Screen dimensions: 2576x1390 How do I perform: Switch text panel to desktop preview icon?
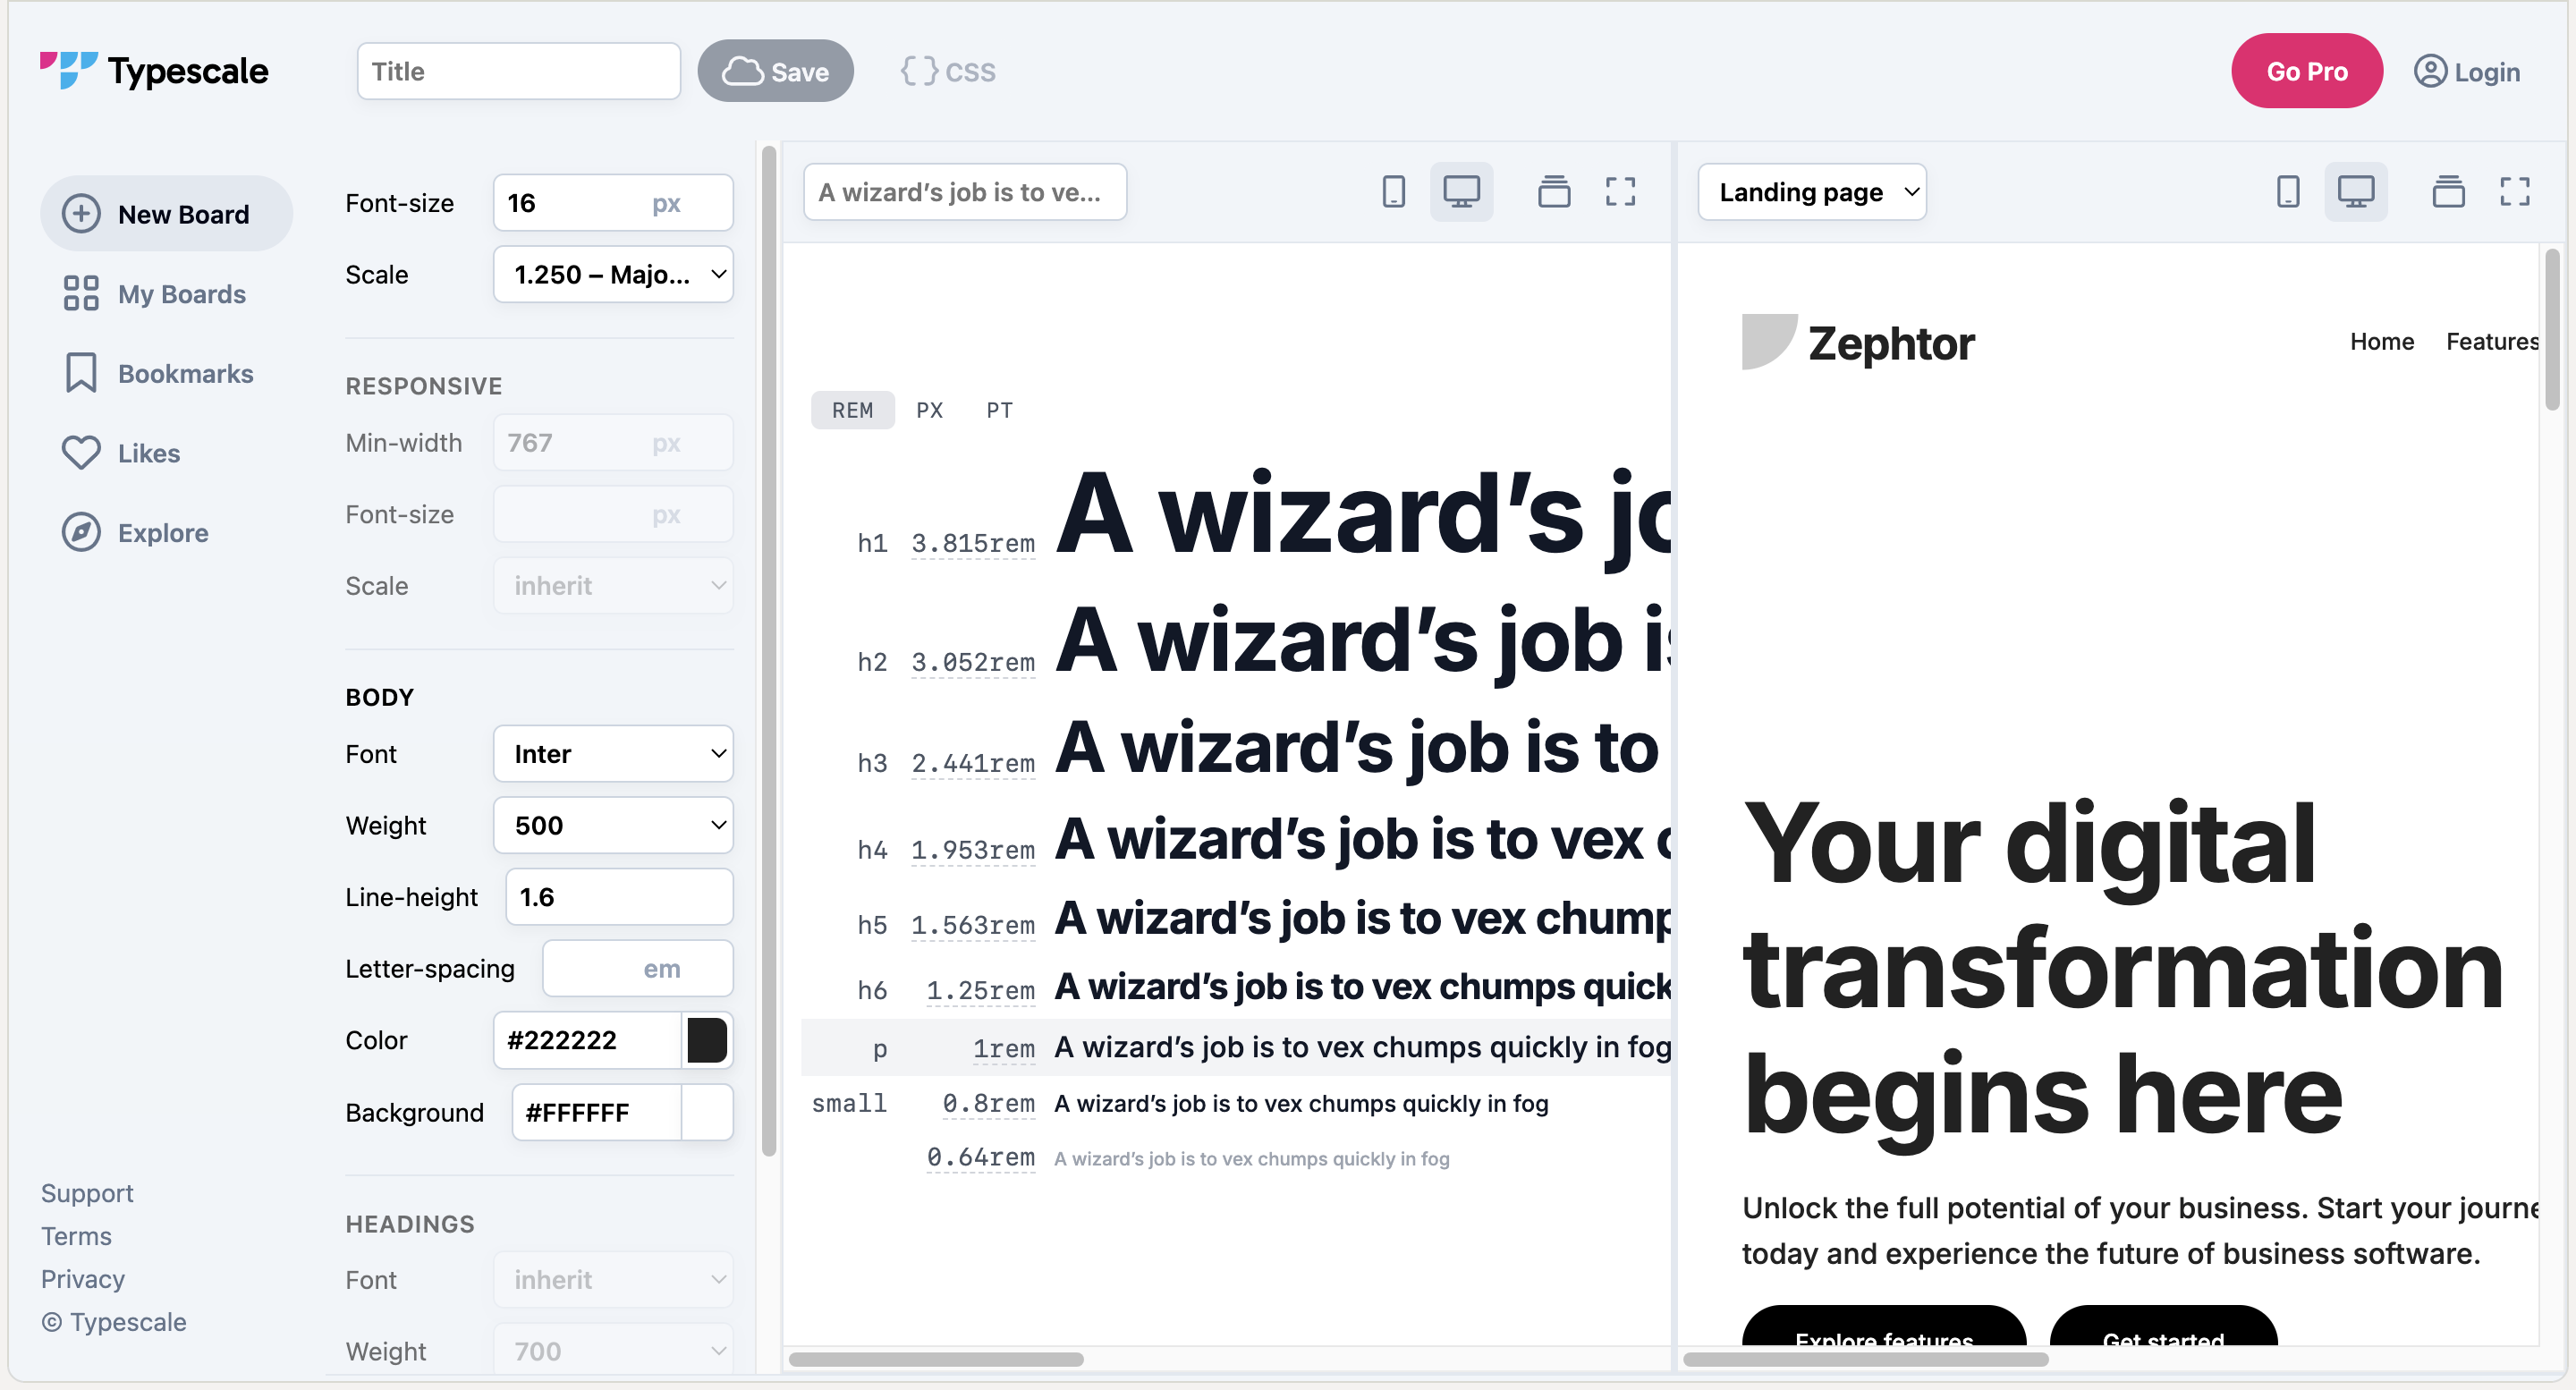(1461, 191)
